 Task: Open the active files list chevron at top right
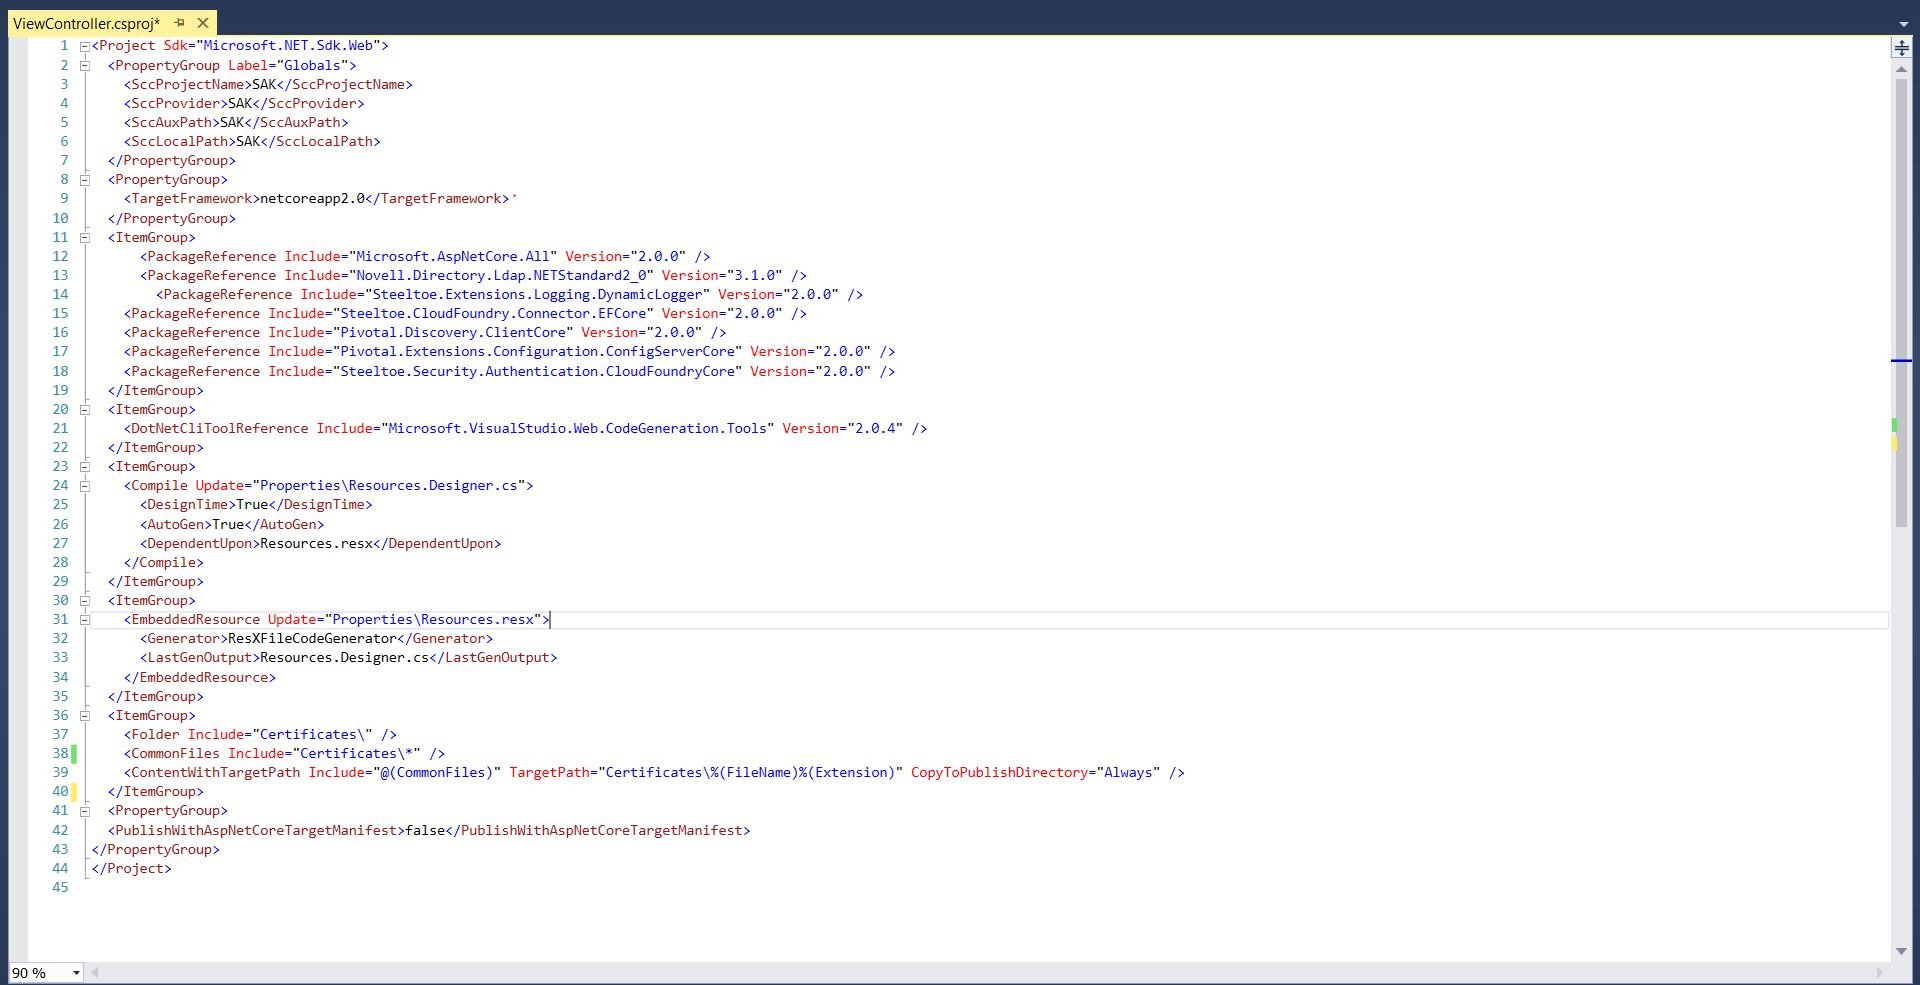tap(1906, 22)
